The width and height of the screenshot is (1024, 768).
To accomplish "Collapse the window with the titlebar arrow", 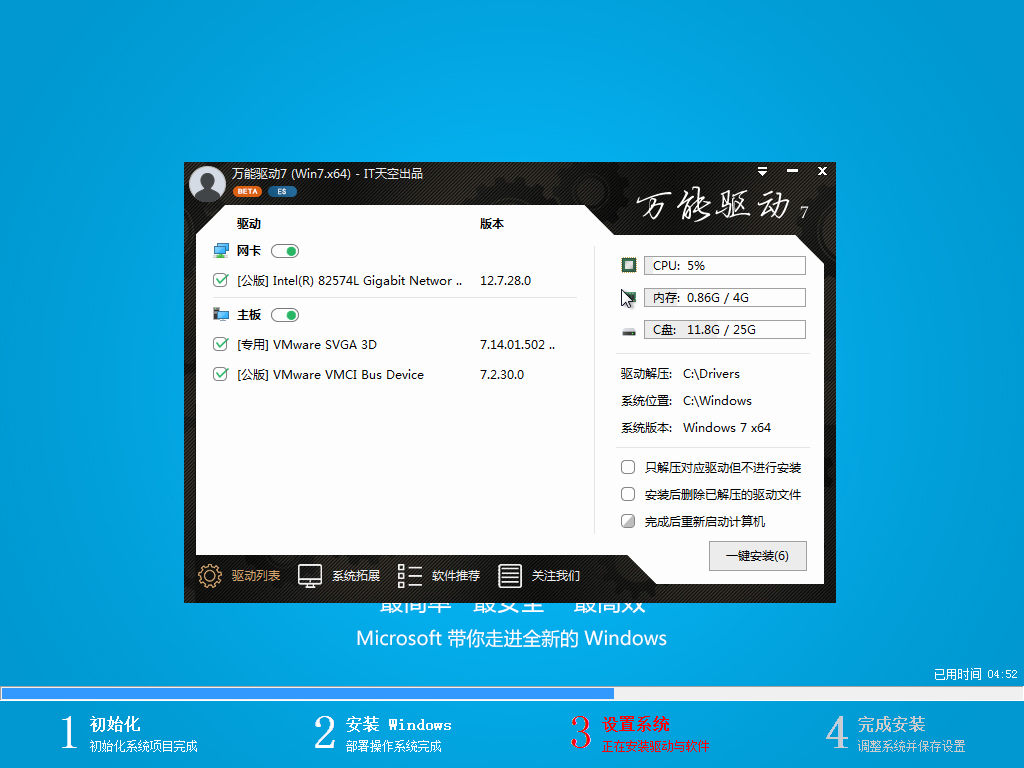I will coord(762,171).
